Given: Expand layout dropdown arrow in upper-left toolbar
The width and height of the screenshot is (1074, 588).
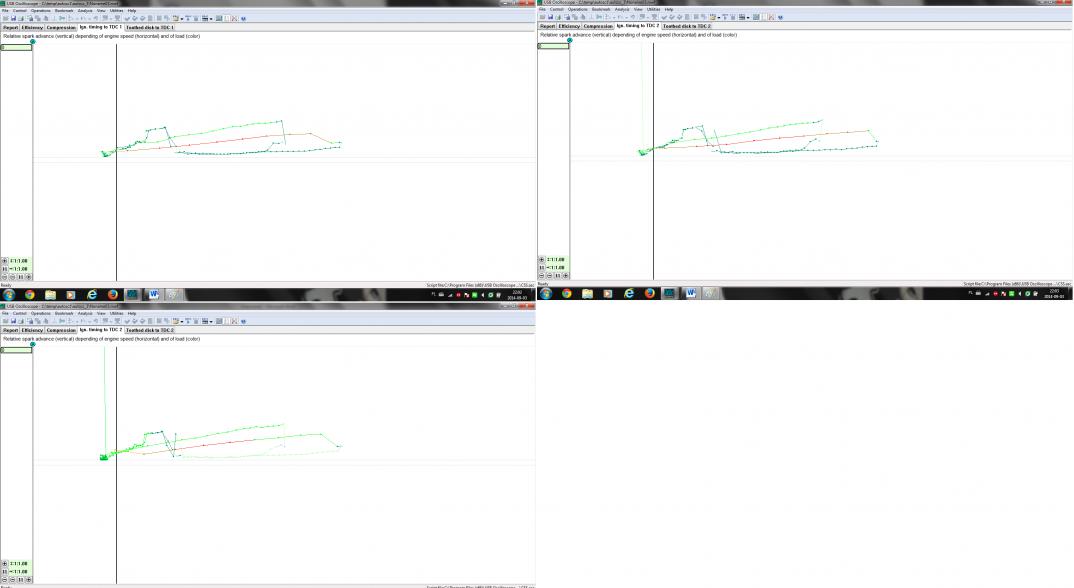Looking at the screenshot, I should [211, 19].
